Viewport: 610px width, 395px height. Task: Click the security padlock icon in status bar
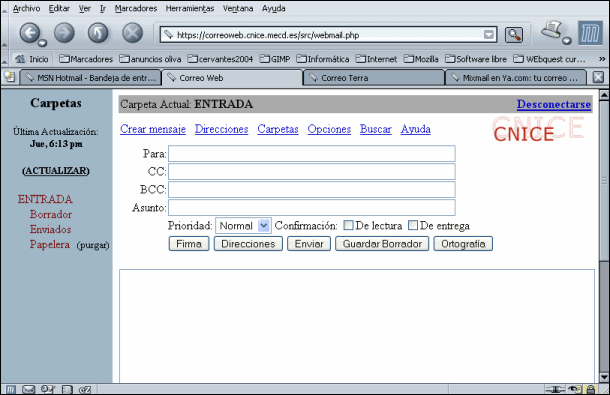[x=591, y=389]
